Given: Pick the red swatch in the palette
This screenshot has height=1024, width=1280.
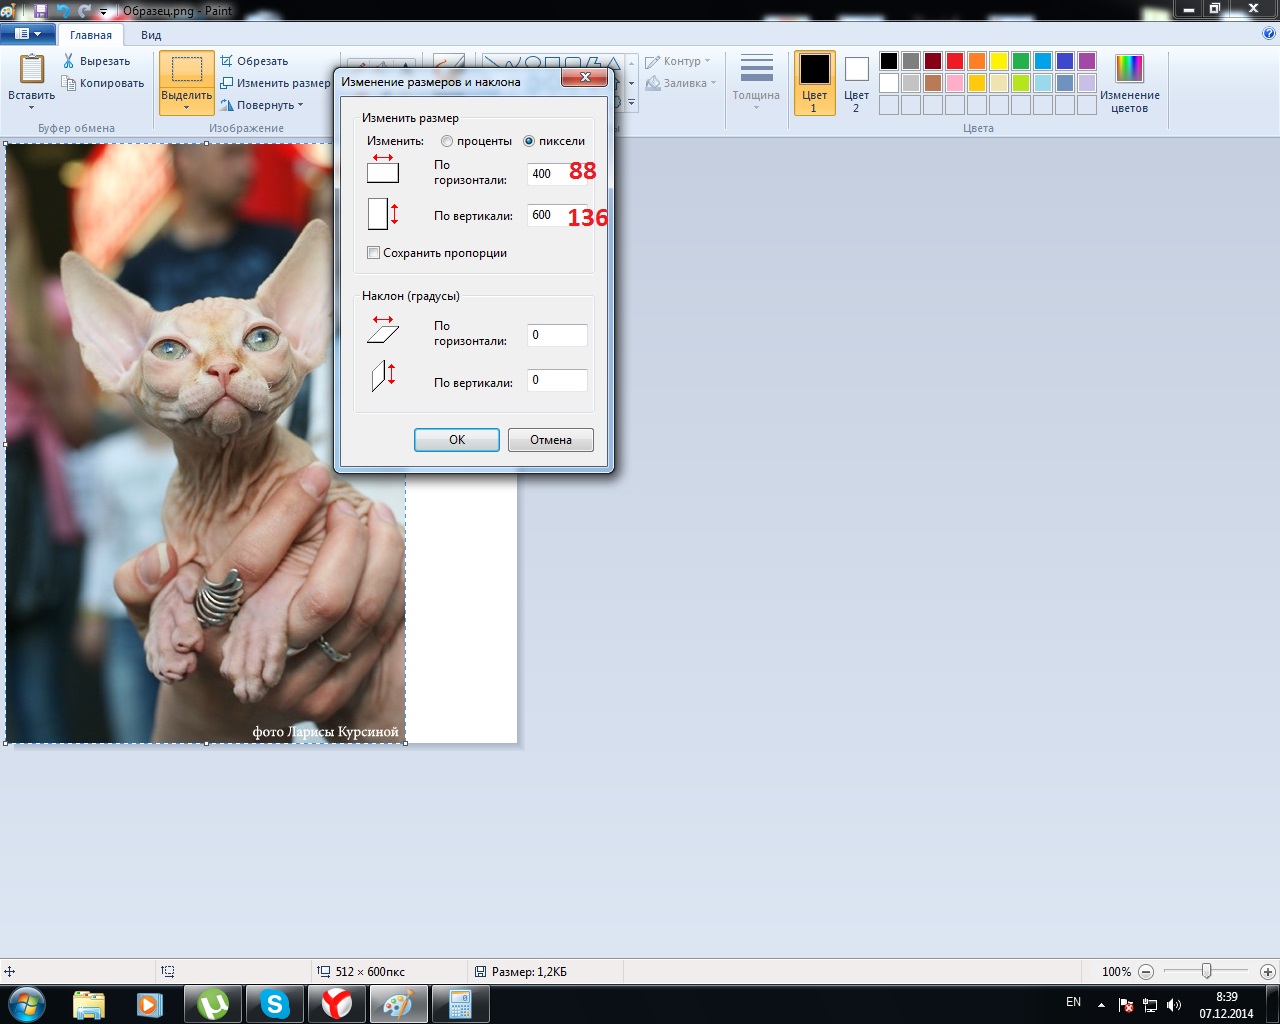Looking at the screenshot, I should [x=955, y=61].
